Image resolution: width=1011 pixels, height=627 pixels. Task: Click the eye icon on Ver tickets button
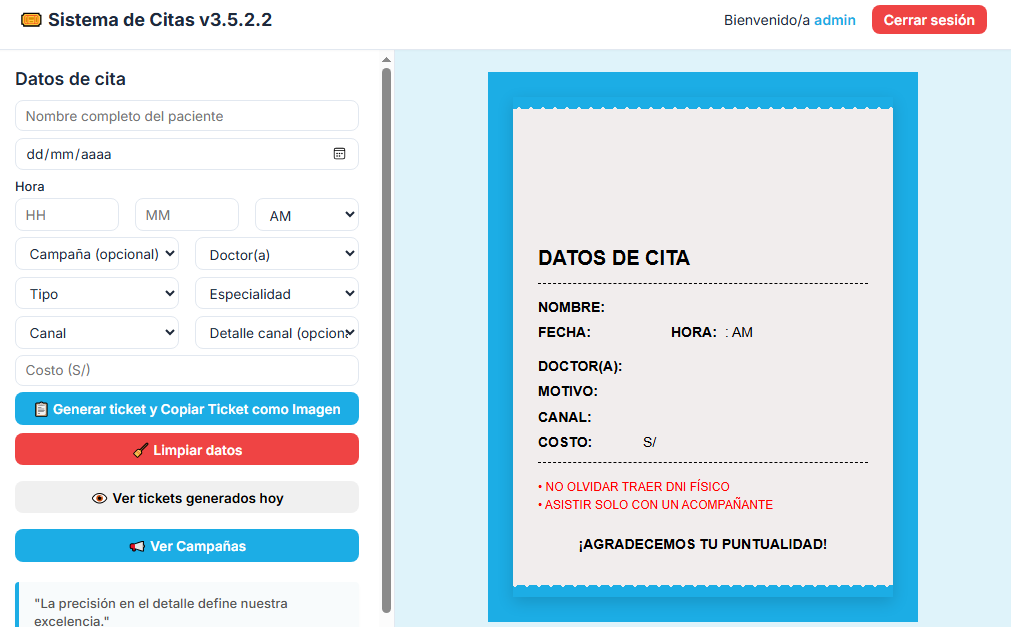click(99, 499)
